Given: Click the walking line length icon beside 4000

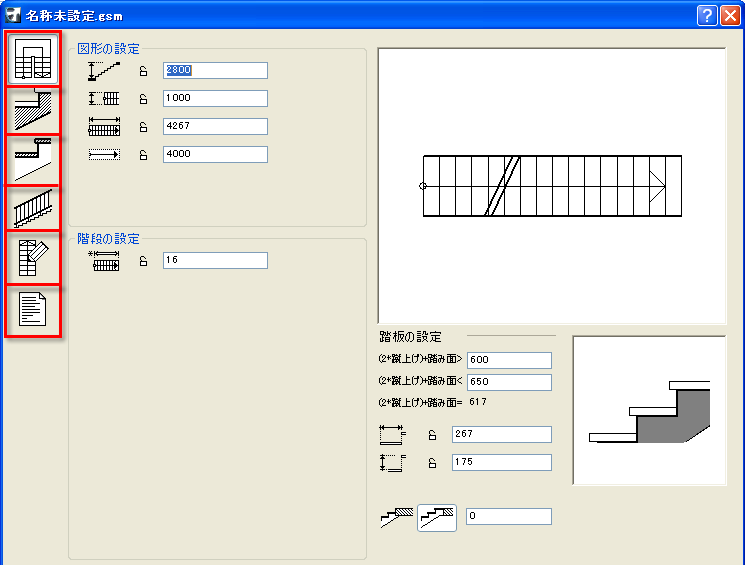Looking at the screenshot, I should (x=104, y=154).
